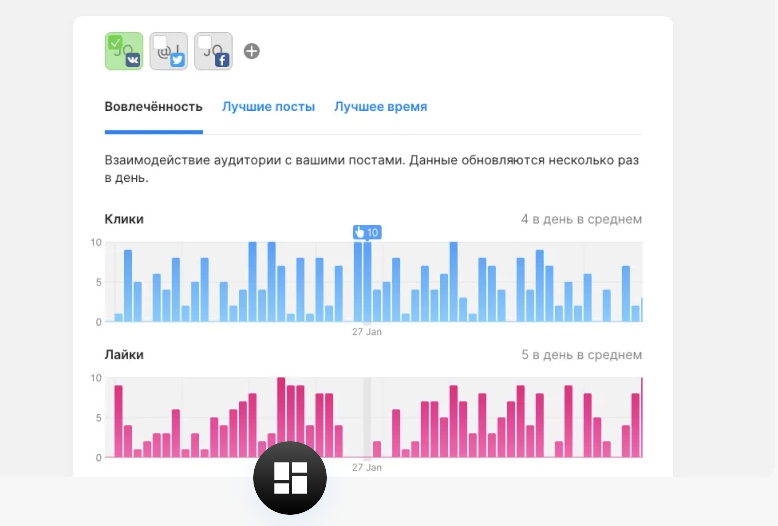Image resolution: width=778 pixels, height=526 pixels.
Task: Enable the Twitter account checkbox
Action: (x=160, y=43)
